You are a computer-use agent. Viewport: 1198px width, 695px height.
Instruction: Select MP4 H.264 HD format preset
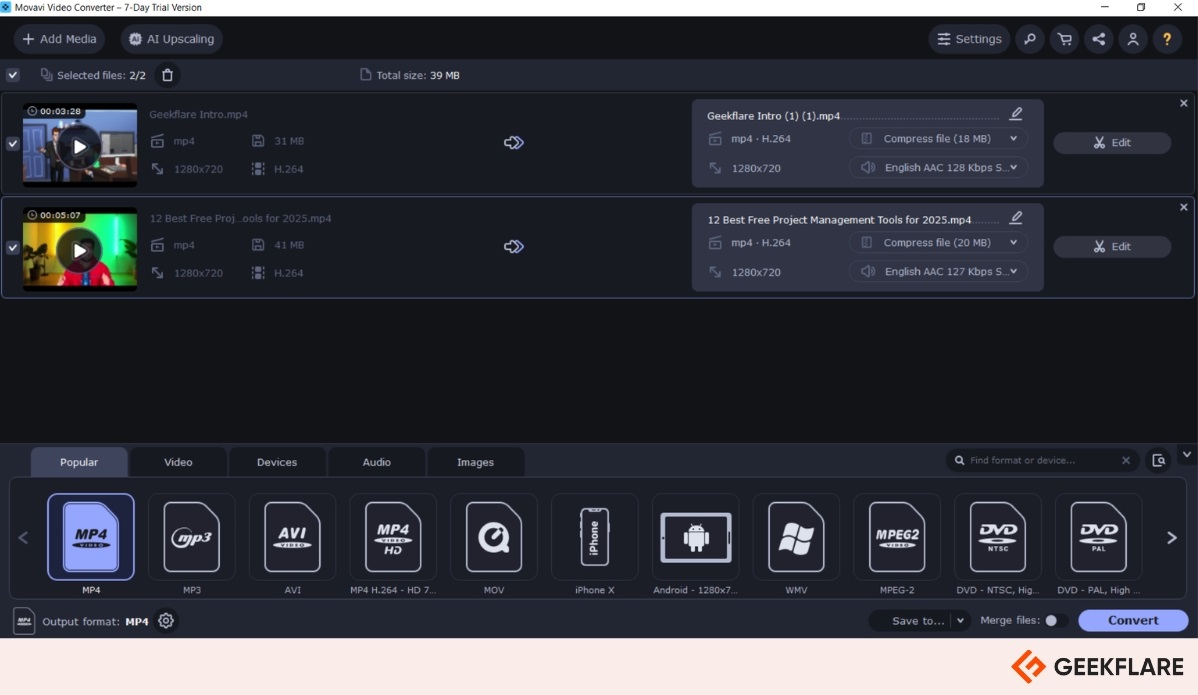click(393, 537)
